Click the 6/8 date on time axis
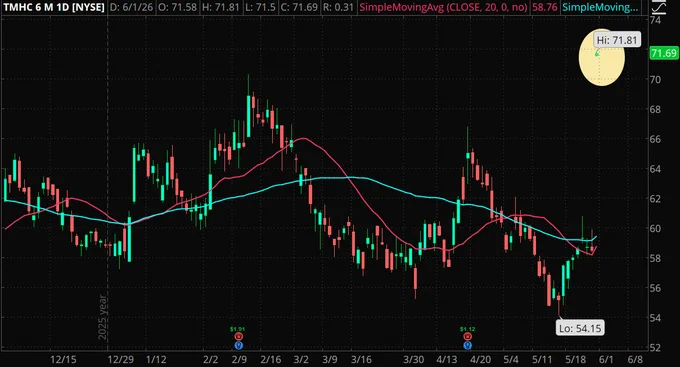This screenshot has width=680, height=367. (x=635, y=360)
